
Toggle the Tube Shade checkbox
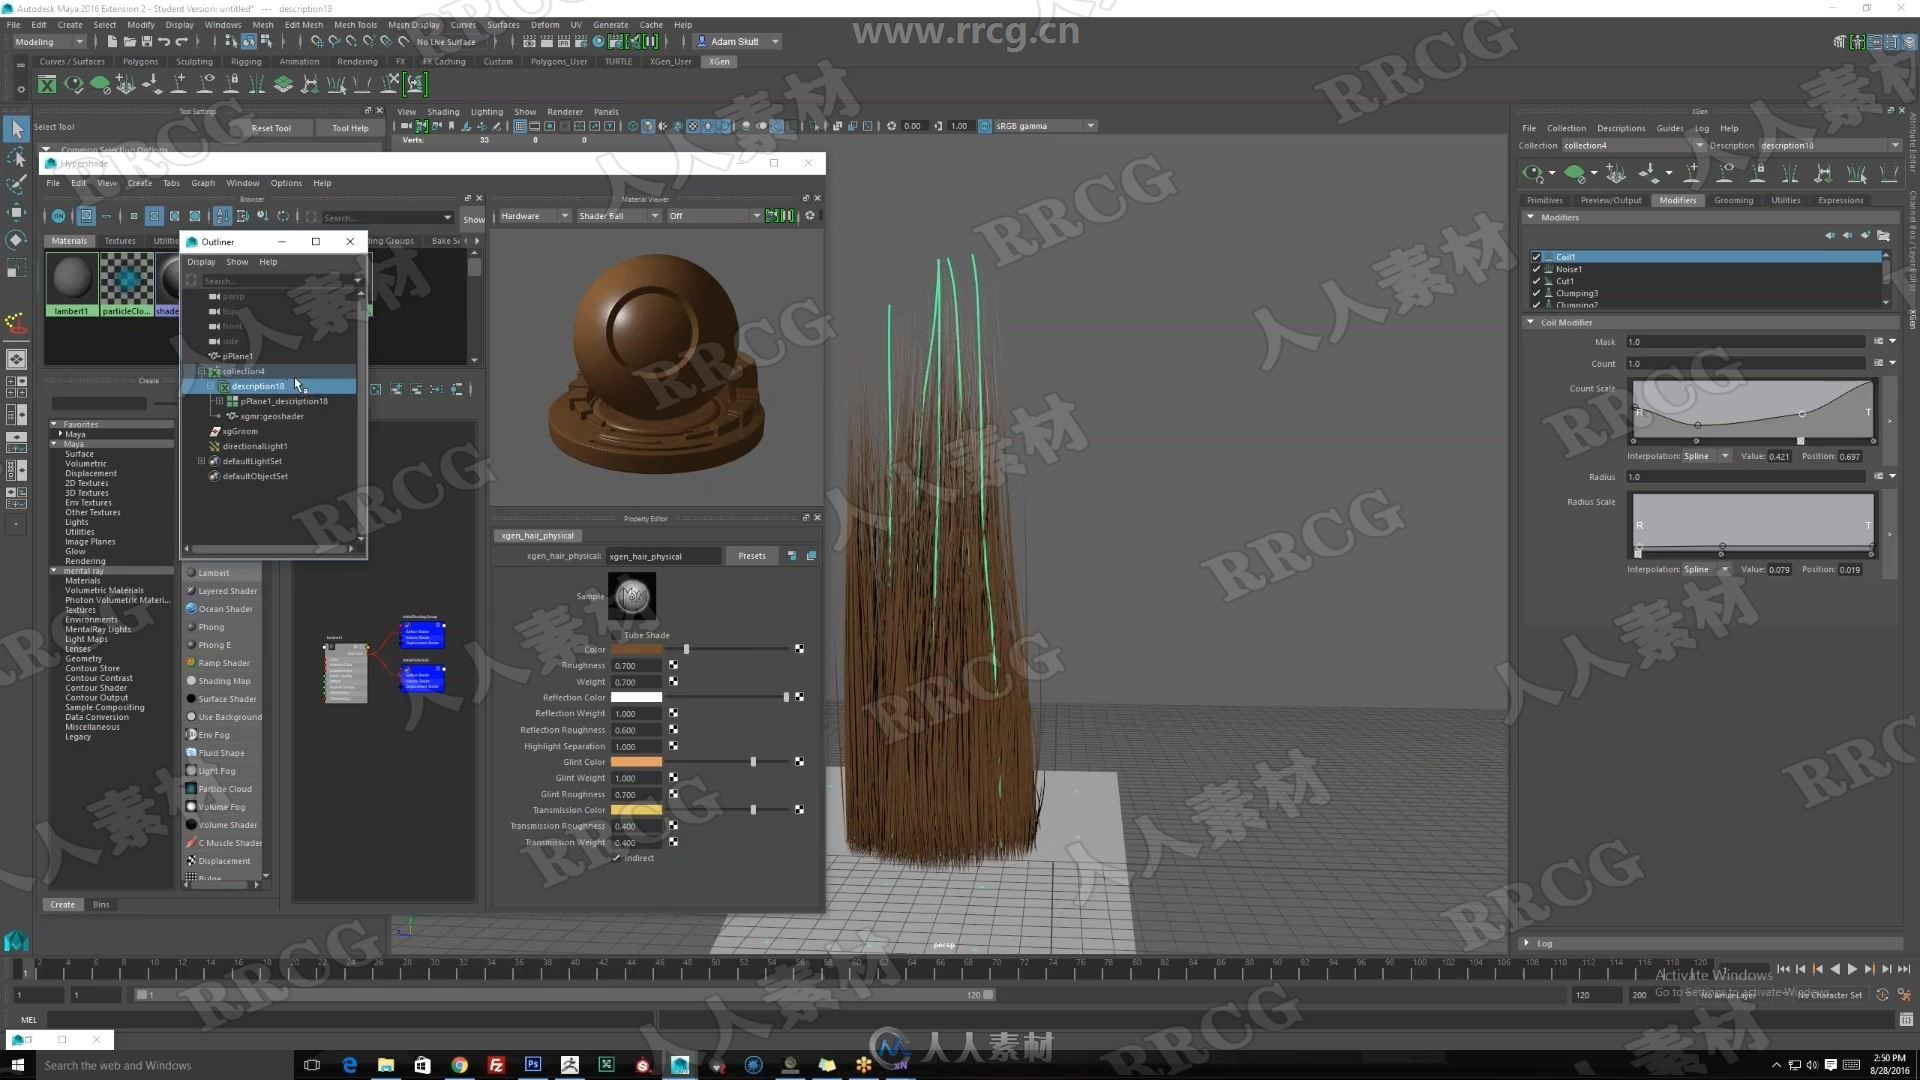tap(616, 635)
